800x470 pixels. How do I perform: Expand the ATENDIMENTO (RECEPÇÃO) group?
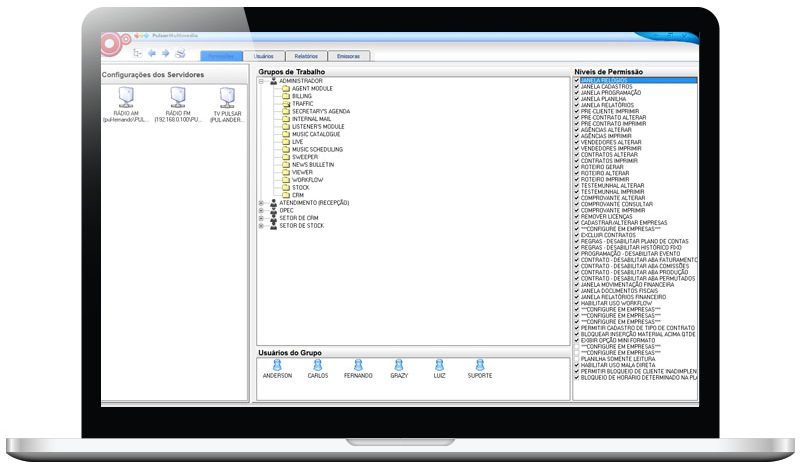click(261, 202)
